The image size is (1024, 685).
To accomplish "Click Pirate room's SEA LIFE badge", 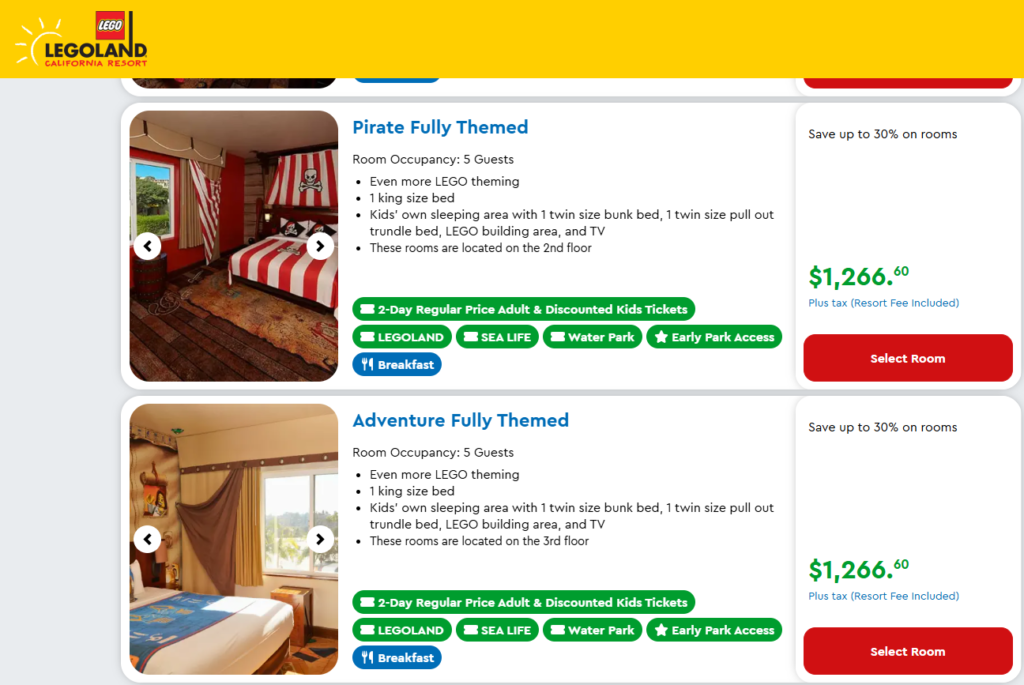I will [x=497, y=337].
